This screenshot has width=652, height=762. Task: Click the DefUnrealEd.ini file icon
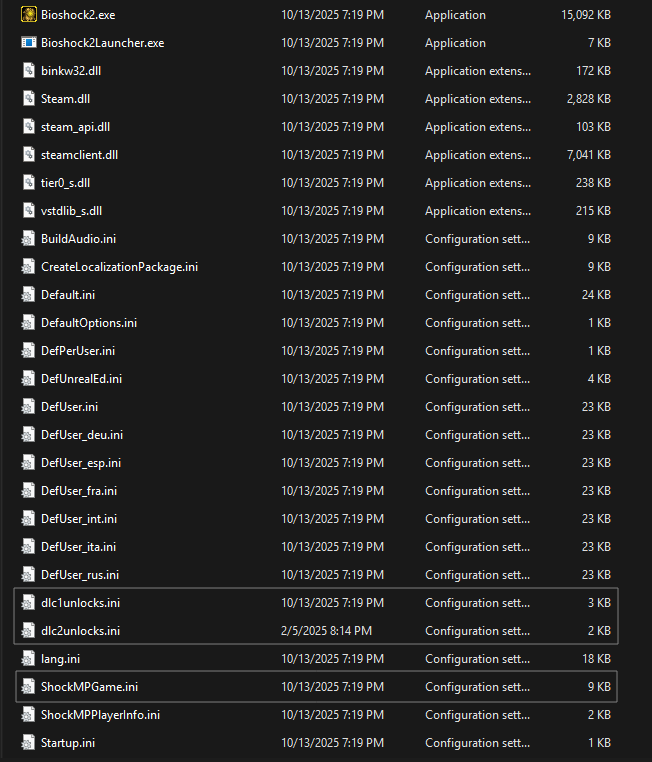click(28, 379)
